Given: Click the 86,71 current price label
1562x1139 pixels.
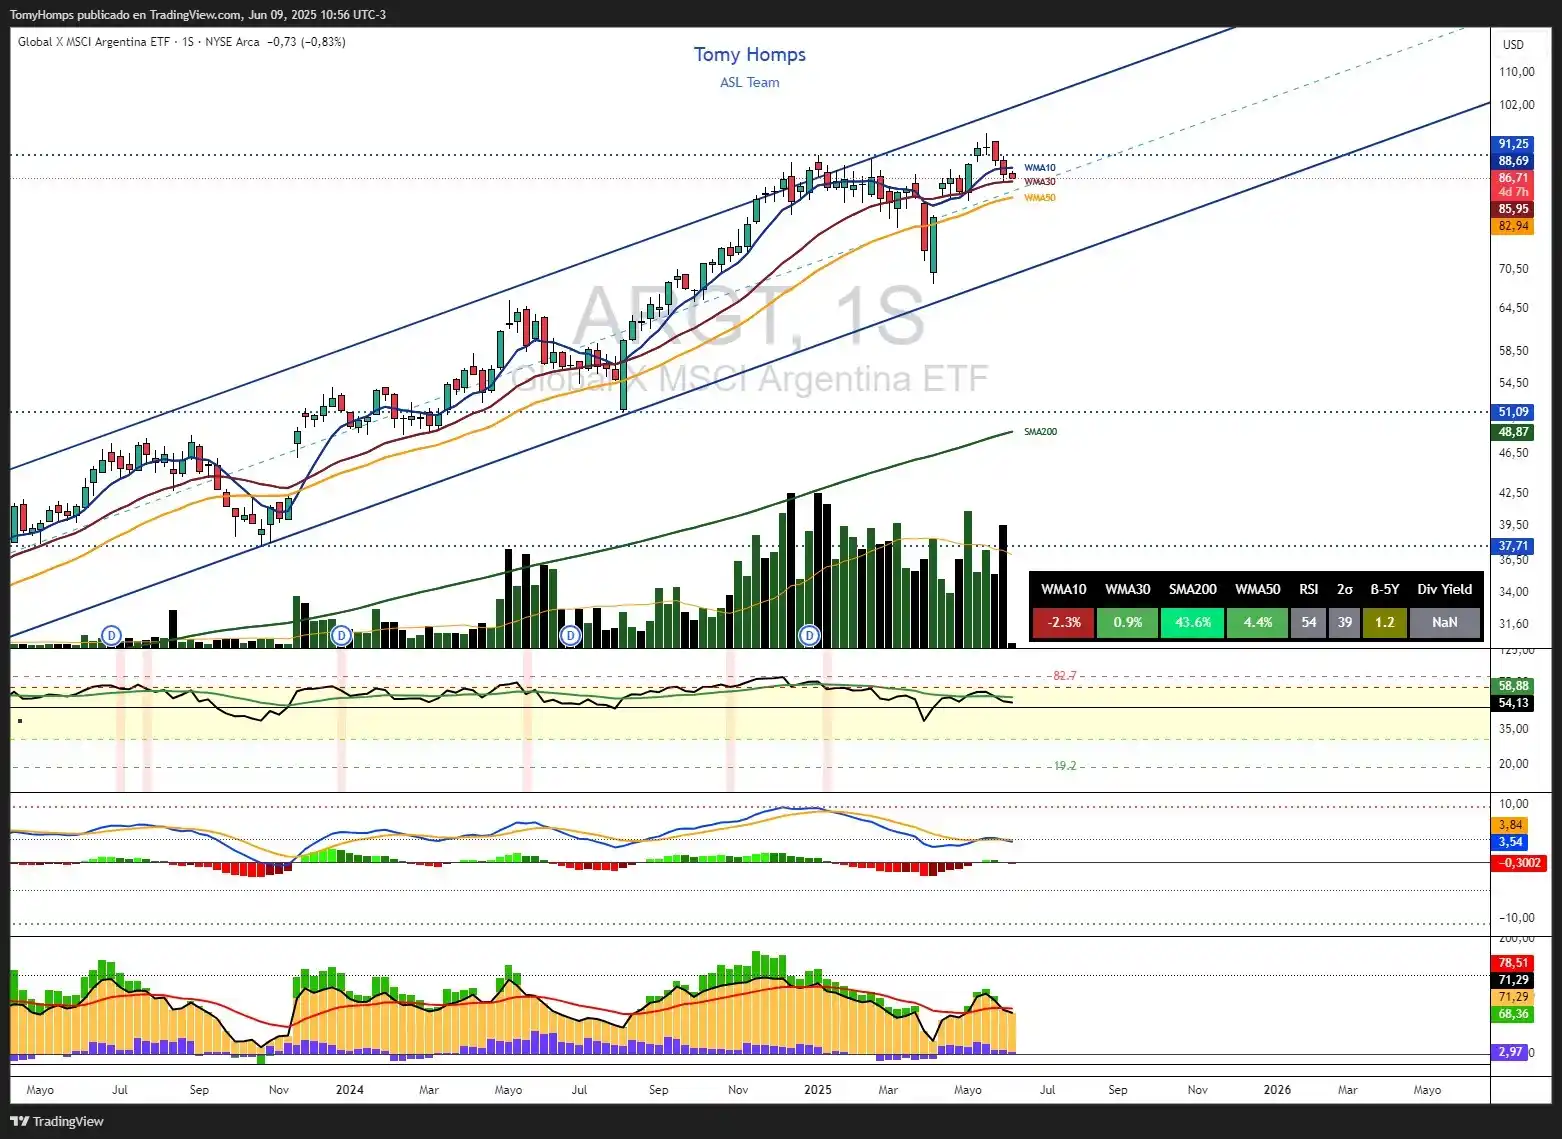Looking at the screenshot, I should click(1513, 178).
